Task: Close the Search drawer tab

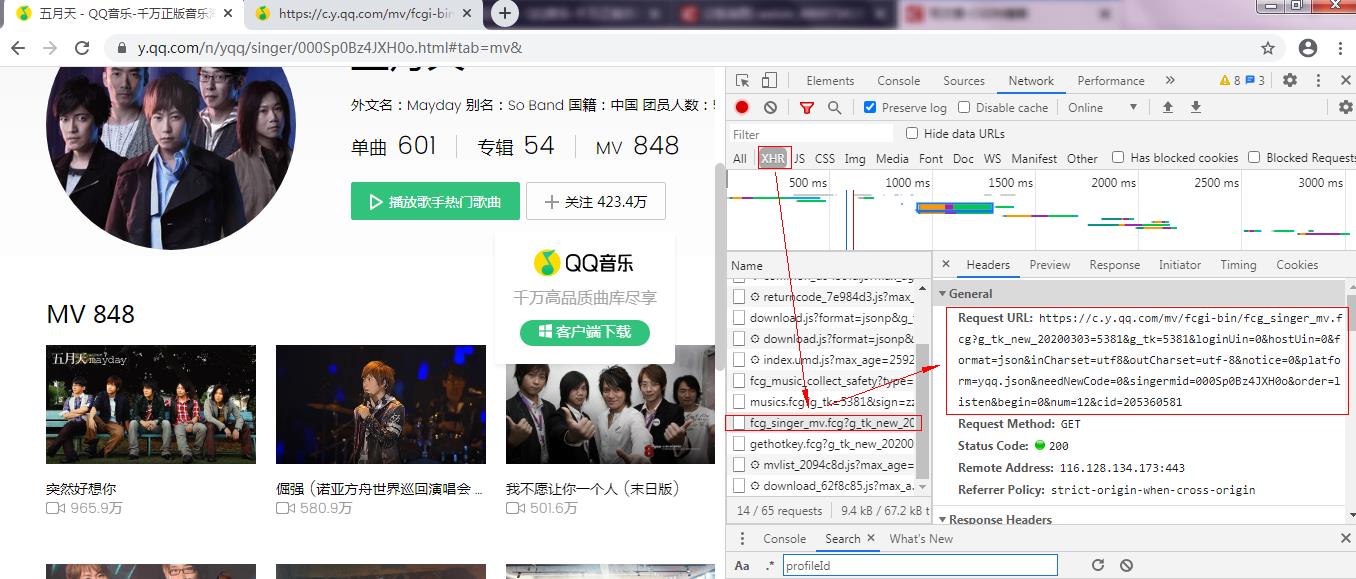Action: click(x=871, y=538)
